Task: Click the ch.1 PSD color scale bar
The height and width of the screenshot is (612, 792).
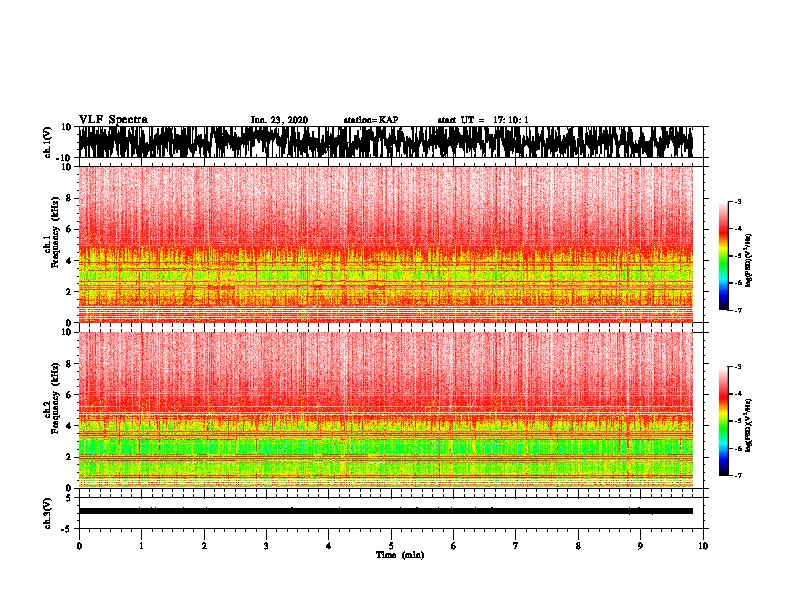Action: (x=723, y=256)
